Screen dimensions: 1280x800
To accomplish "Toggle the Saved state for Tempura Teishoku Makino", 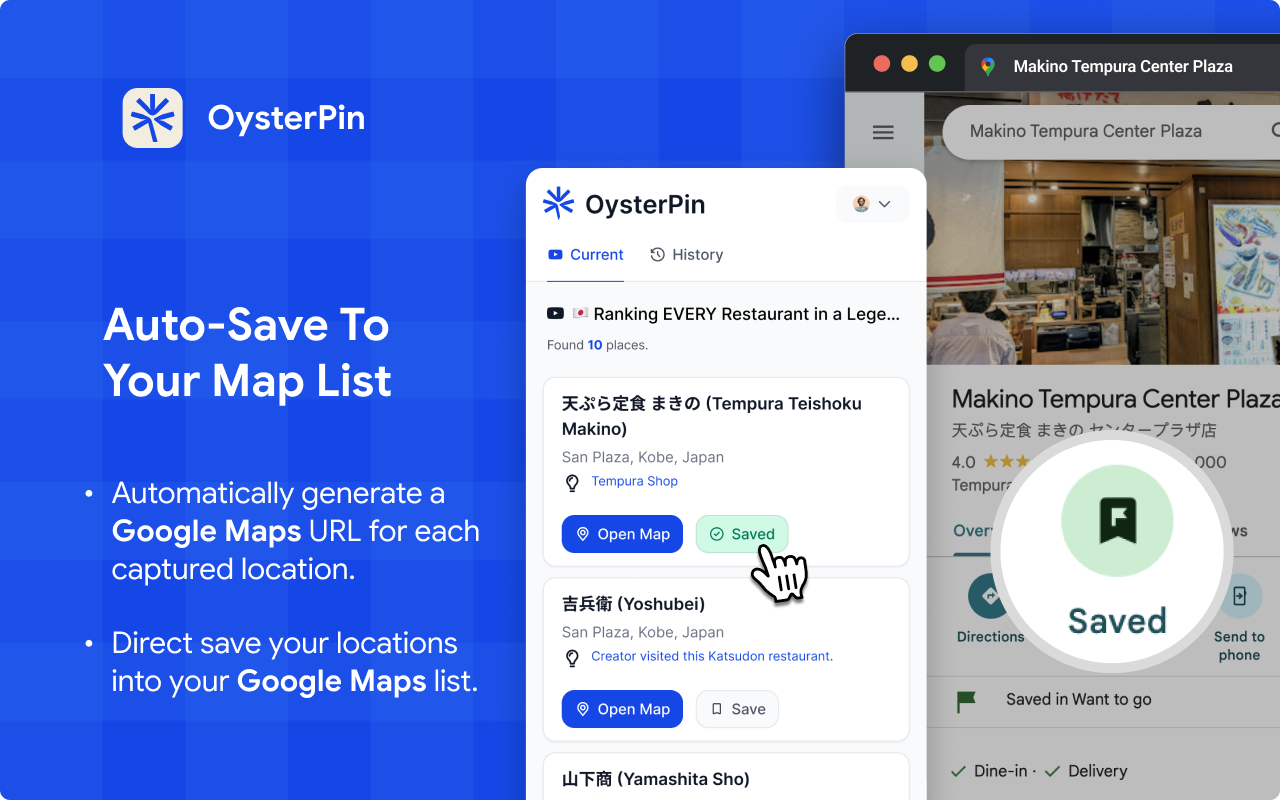I will pyautogui.click(x=742, y=533).
